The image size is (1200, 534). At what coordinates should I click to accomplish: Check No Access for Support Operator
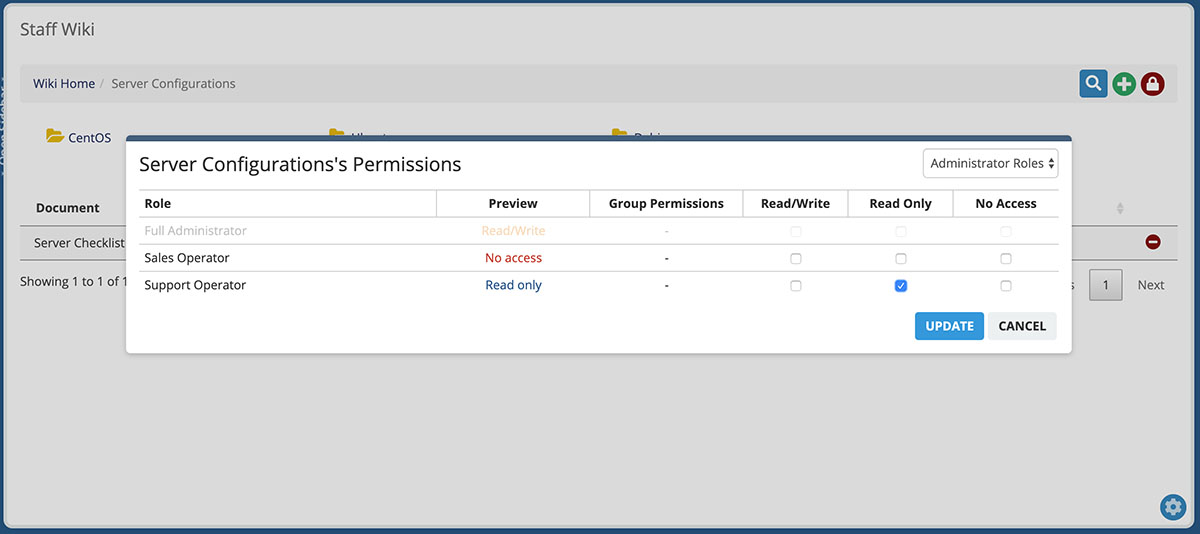(x=1006, y=285)
